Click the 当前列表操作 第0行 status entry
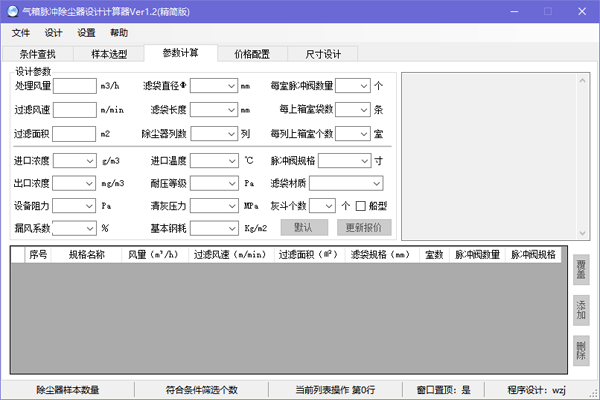The width and height of the screenshot is (600, 400). (335, 390)
